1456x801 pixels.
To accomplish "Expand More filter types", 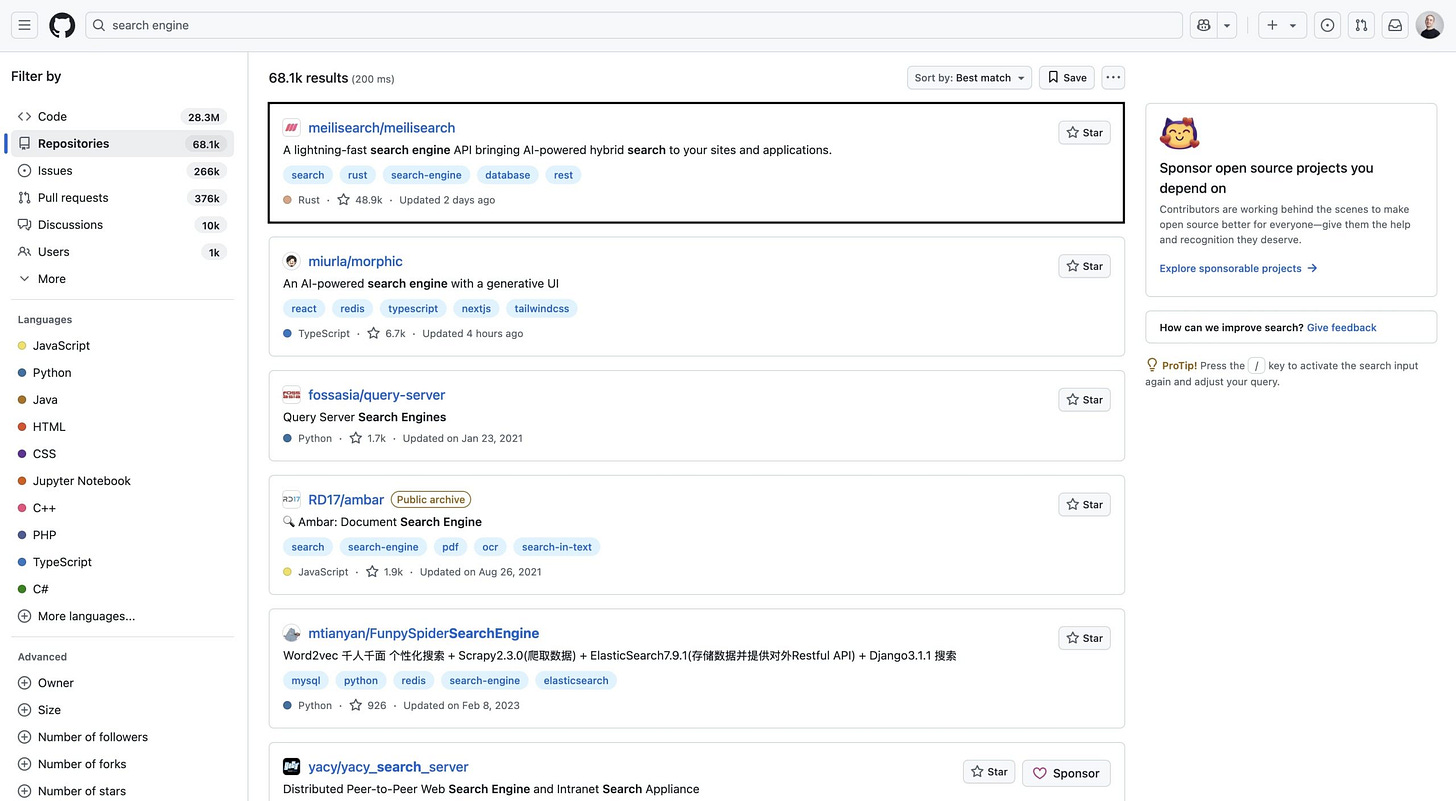I will [121, 279].
